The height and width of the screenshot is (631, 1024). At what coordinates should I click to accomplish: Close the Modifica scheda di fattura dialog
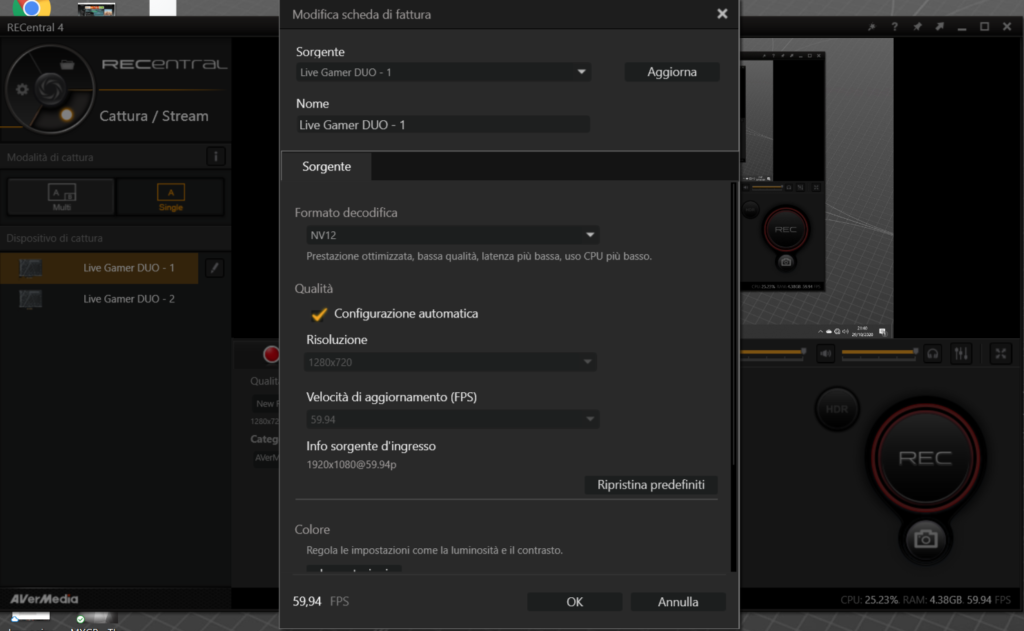[722, 14]
